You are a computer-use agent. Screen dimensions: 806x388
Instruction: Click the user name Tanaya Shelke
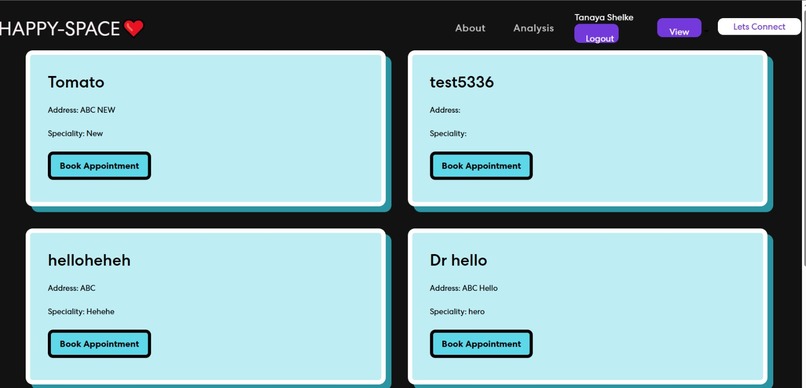pyautogui.click(x=603, y=17)
